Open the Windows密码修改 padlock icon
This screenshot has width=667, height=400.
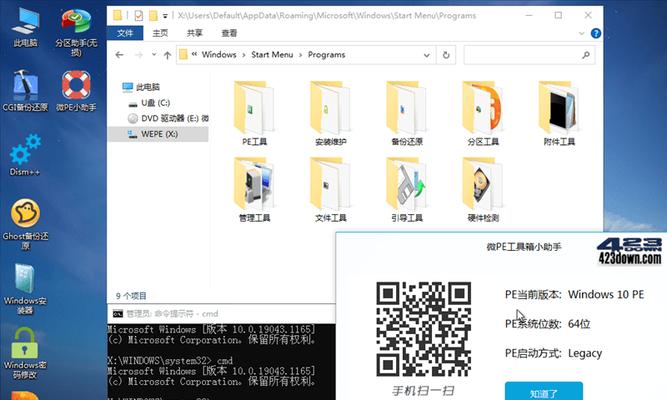(x=25, y=353)
